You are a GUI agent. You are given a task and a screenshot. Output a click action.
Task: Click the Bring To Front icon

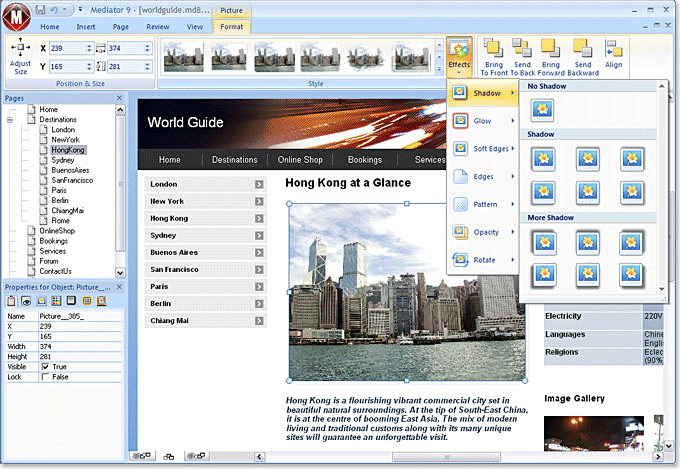pos(492,47)
